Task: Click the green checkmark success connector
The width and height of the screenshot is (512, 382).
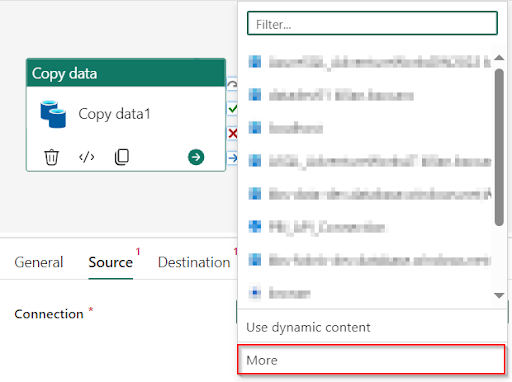Action: pos(233,109)
